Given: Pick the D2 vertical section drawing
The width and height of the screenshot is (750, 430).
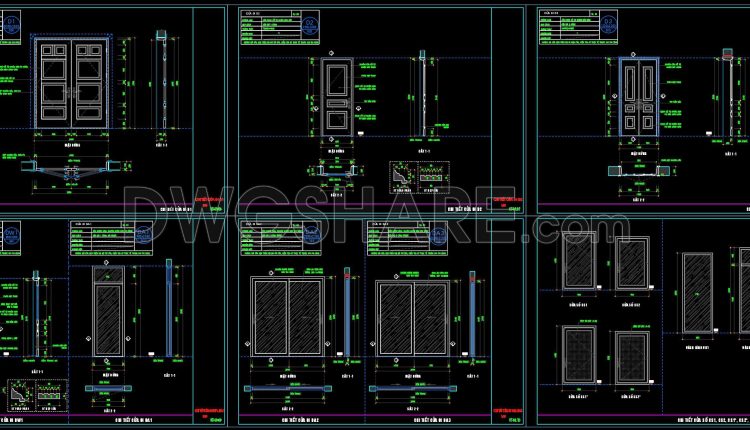Looking at the screenshot, I should [x=422, y=93].
